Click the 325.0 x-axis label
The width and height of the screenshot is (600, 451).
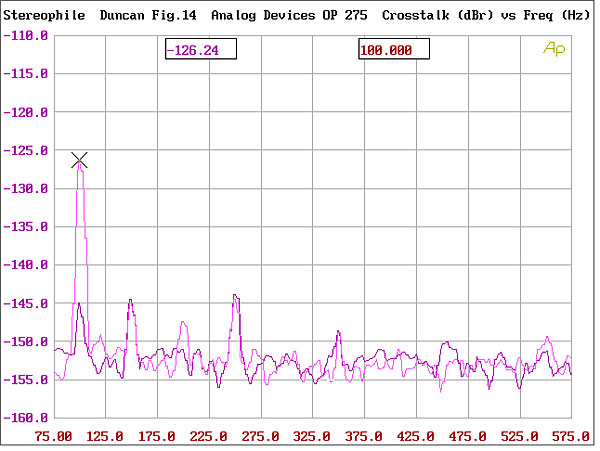pyautogui.click(x=312, y=436)
